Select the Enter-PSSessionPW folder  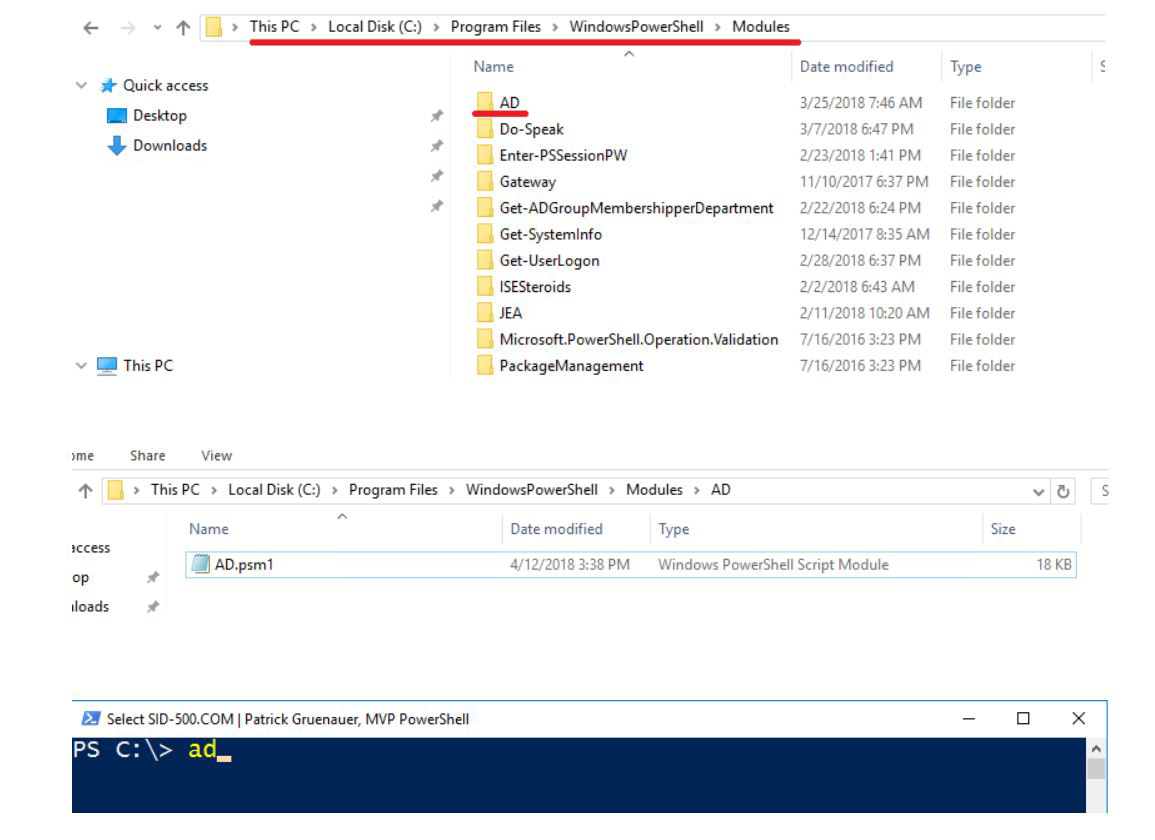(x=563, y=155)
